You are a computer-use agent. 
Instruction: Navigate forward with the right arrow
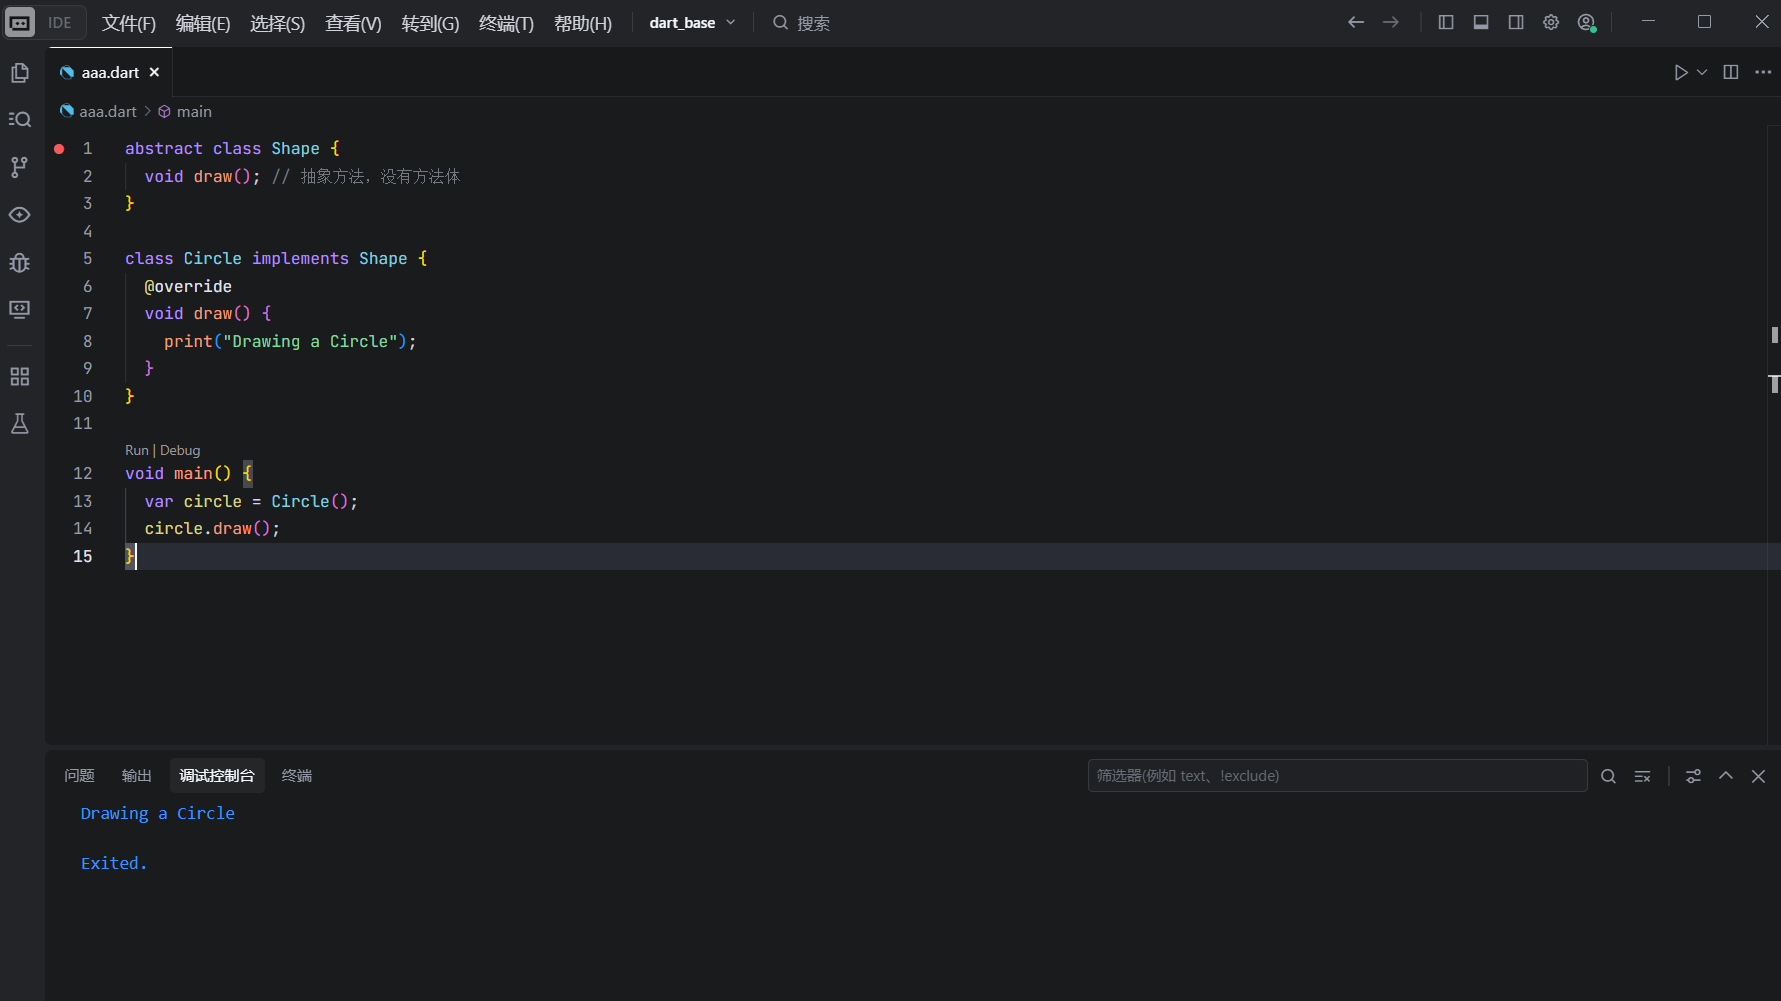[1391, 22]
